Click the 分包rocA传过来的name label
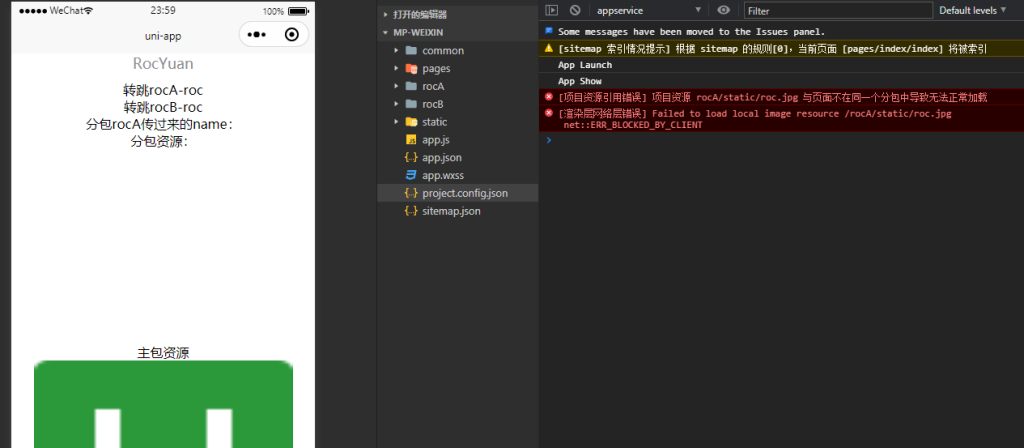1024x448 pixels. click(x=160, y=124)
